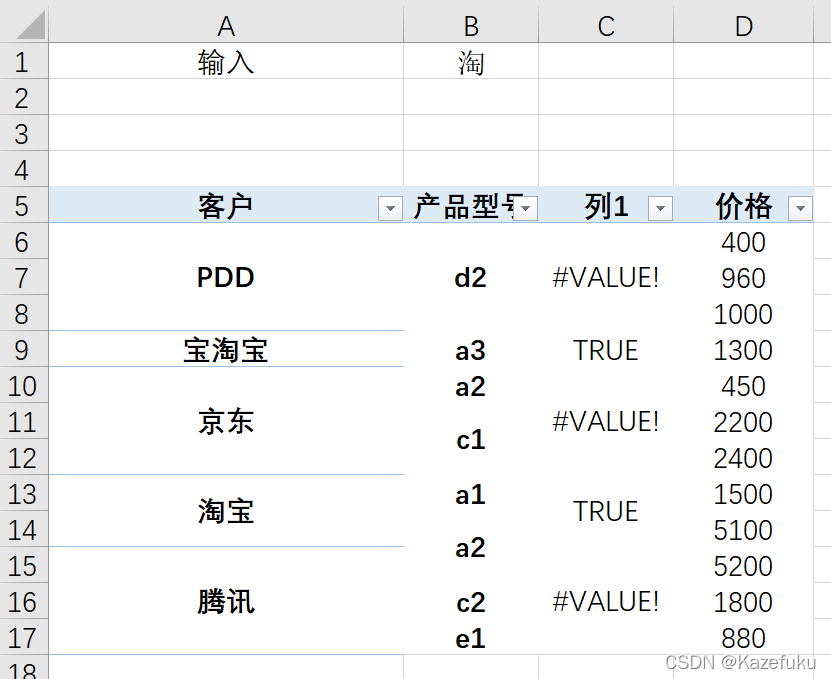This screenshot has width=831, height=679.
Task: Click price cell 960
Action: [744, 277]
